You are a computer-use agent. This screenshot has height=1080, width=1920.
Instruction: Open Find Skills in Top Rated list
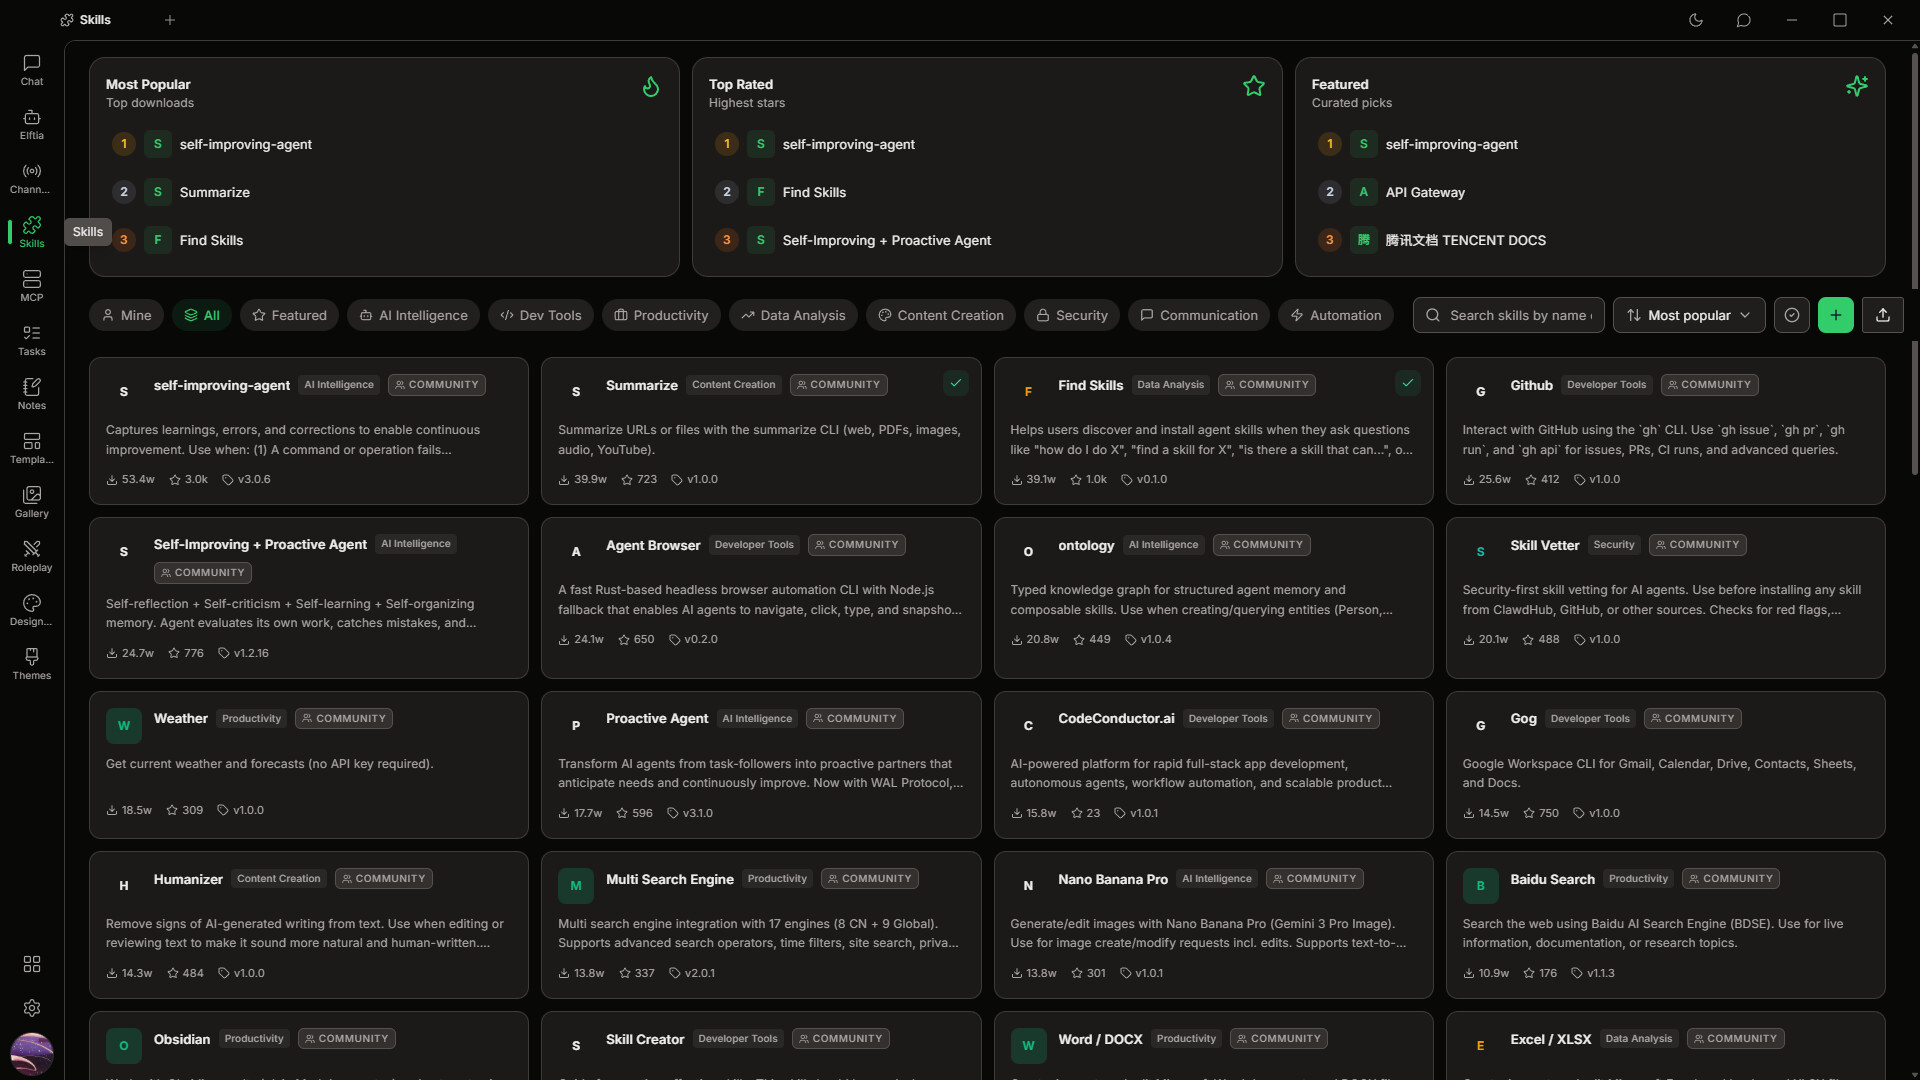814,192
